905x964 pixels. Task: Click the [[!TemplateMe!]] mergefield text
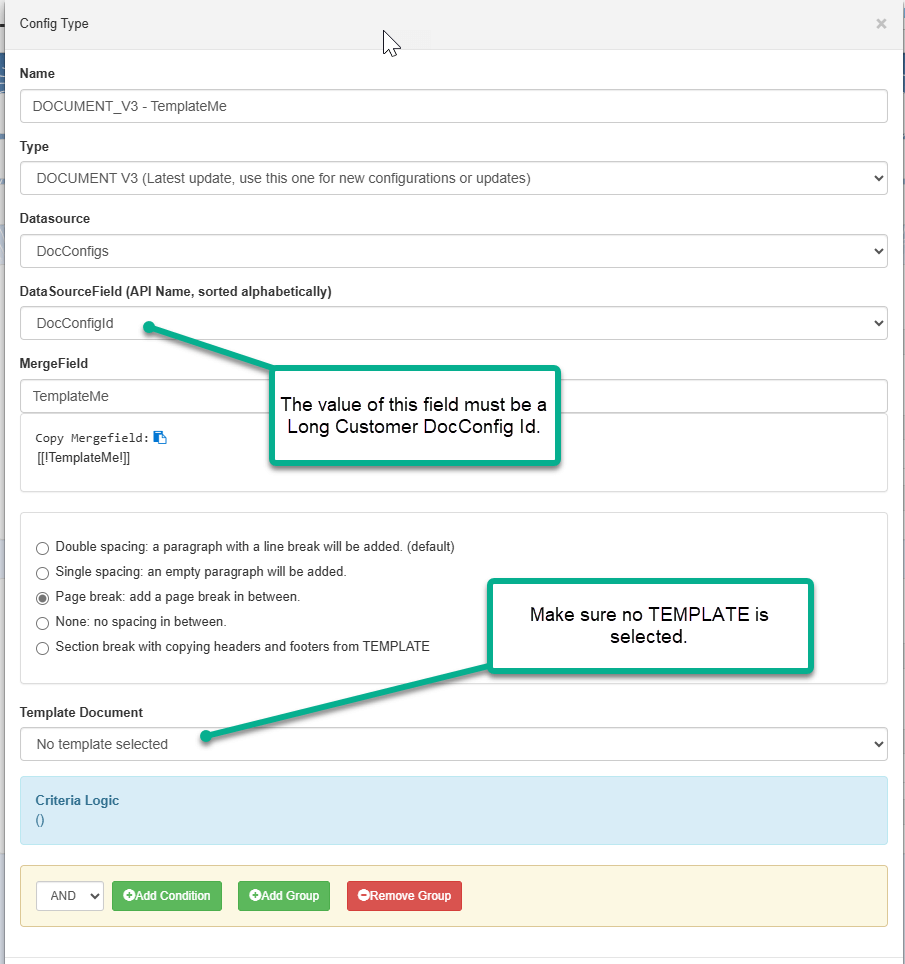tap(83, 457)
